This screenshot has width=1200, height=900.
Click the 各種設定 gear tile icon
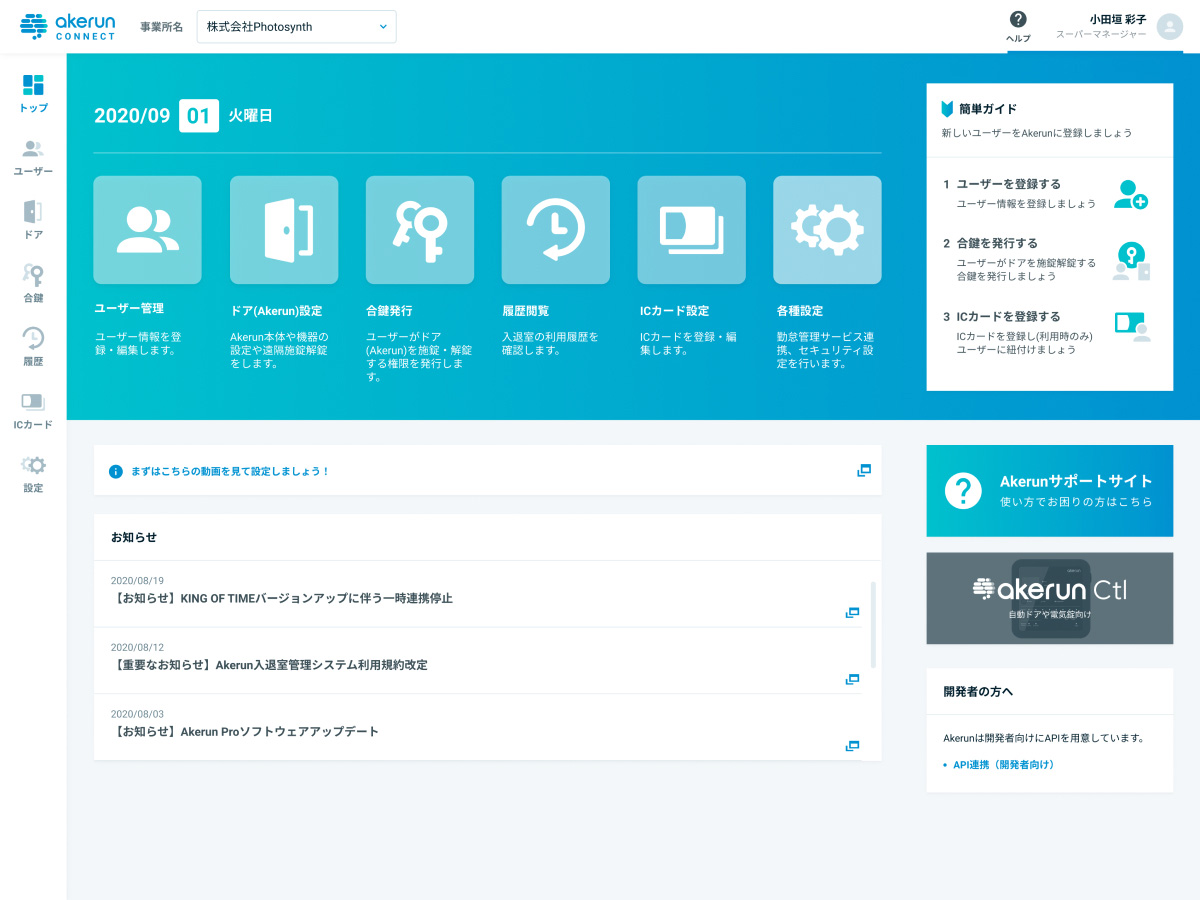827,230
